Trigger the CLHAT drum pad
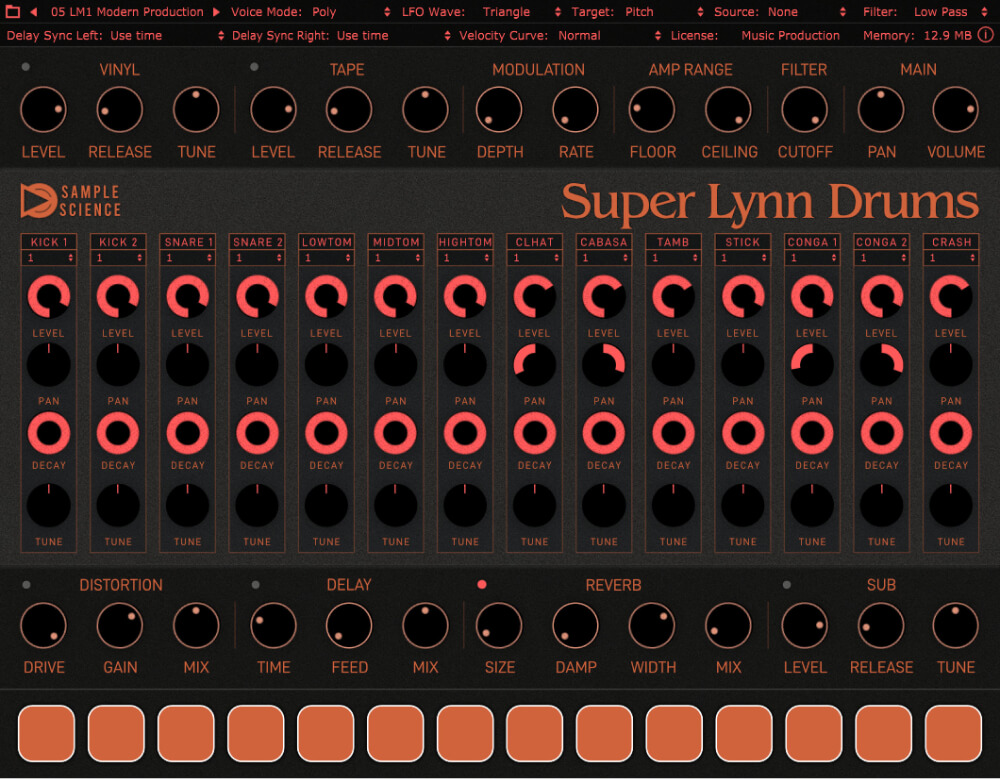The width and height of the screenshot is (1000, 779). (534, 734)
